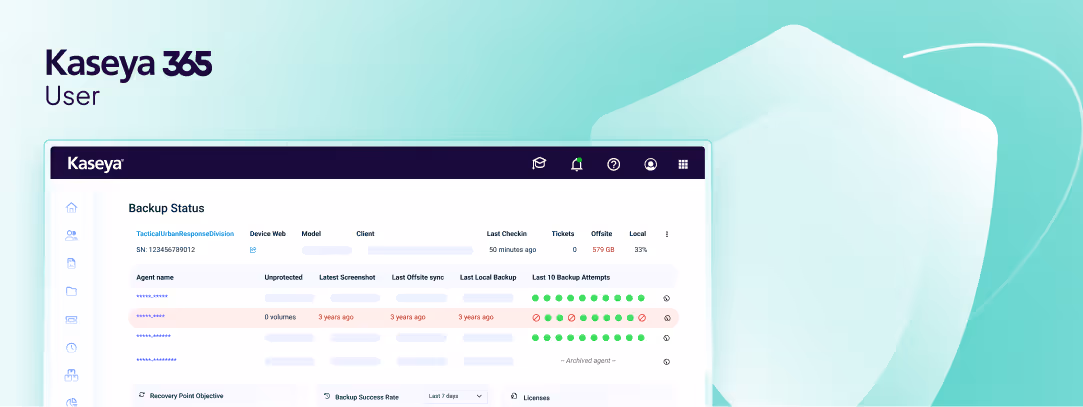Click the Licenses panel icon
This screenshot has width=1083, height=407.
[515, 396]
